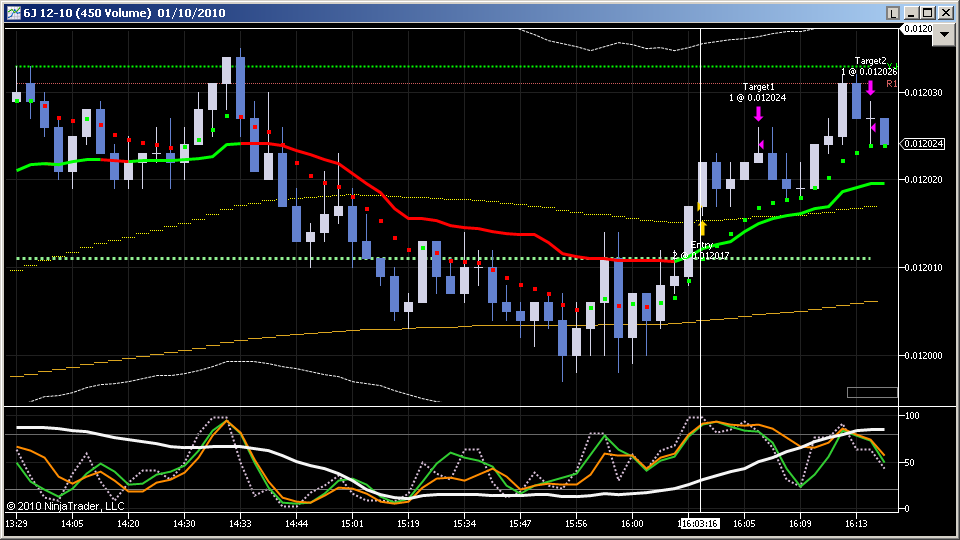Open the dropdown arrow beside the price axis
This screenshot has width=960, height=540.
pyautogui.click(x=945, y=36)
